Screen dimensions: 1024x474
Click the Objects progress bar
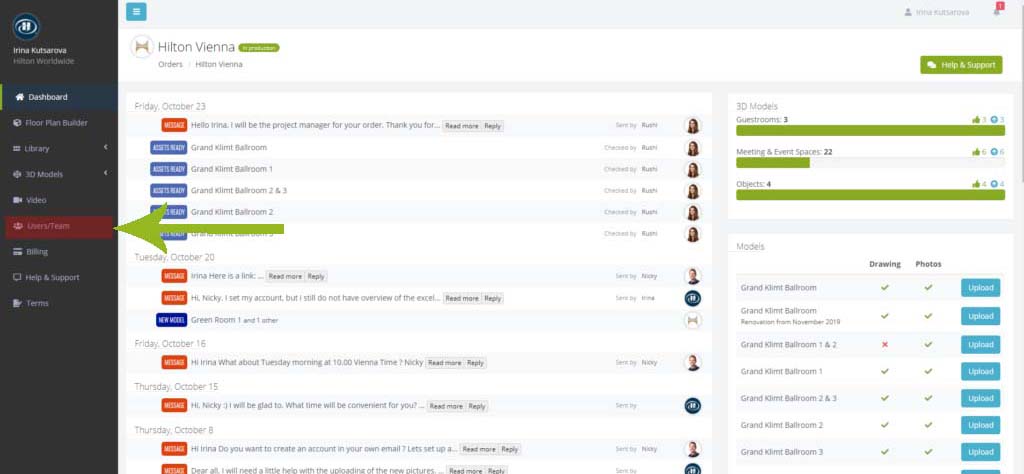[x=871, y=195]
